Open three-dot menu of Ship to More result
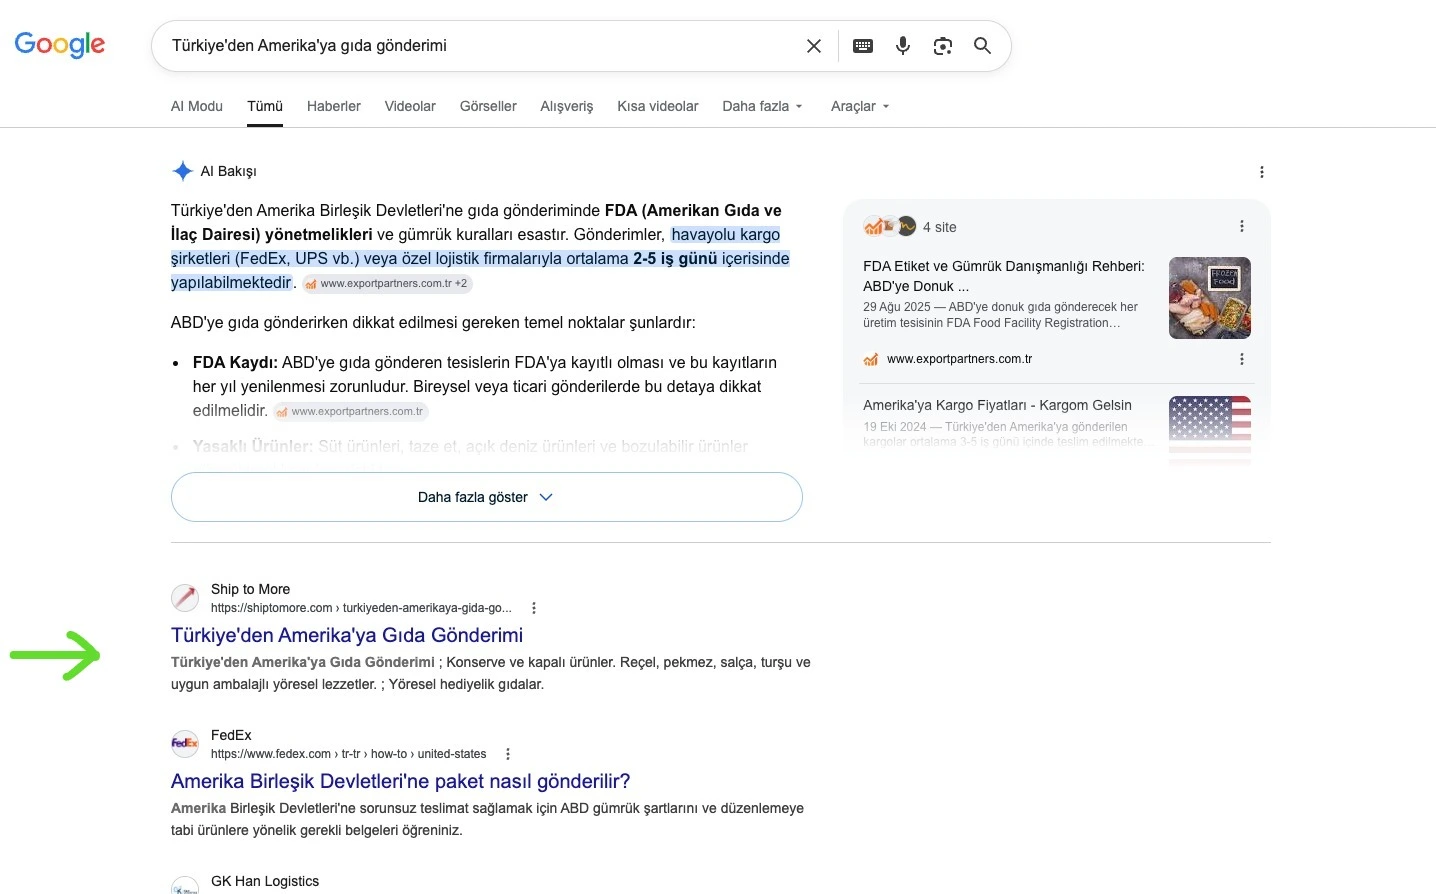The image size is (1436, 894). pyautogui.click(x=534, y=608)
